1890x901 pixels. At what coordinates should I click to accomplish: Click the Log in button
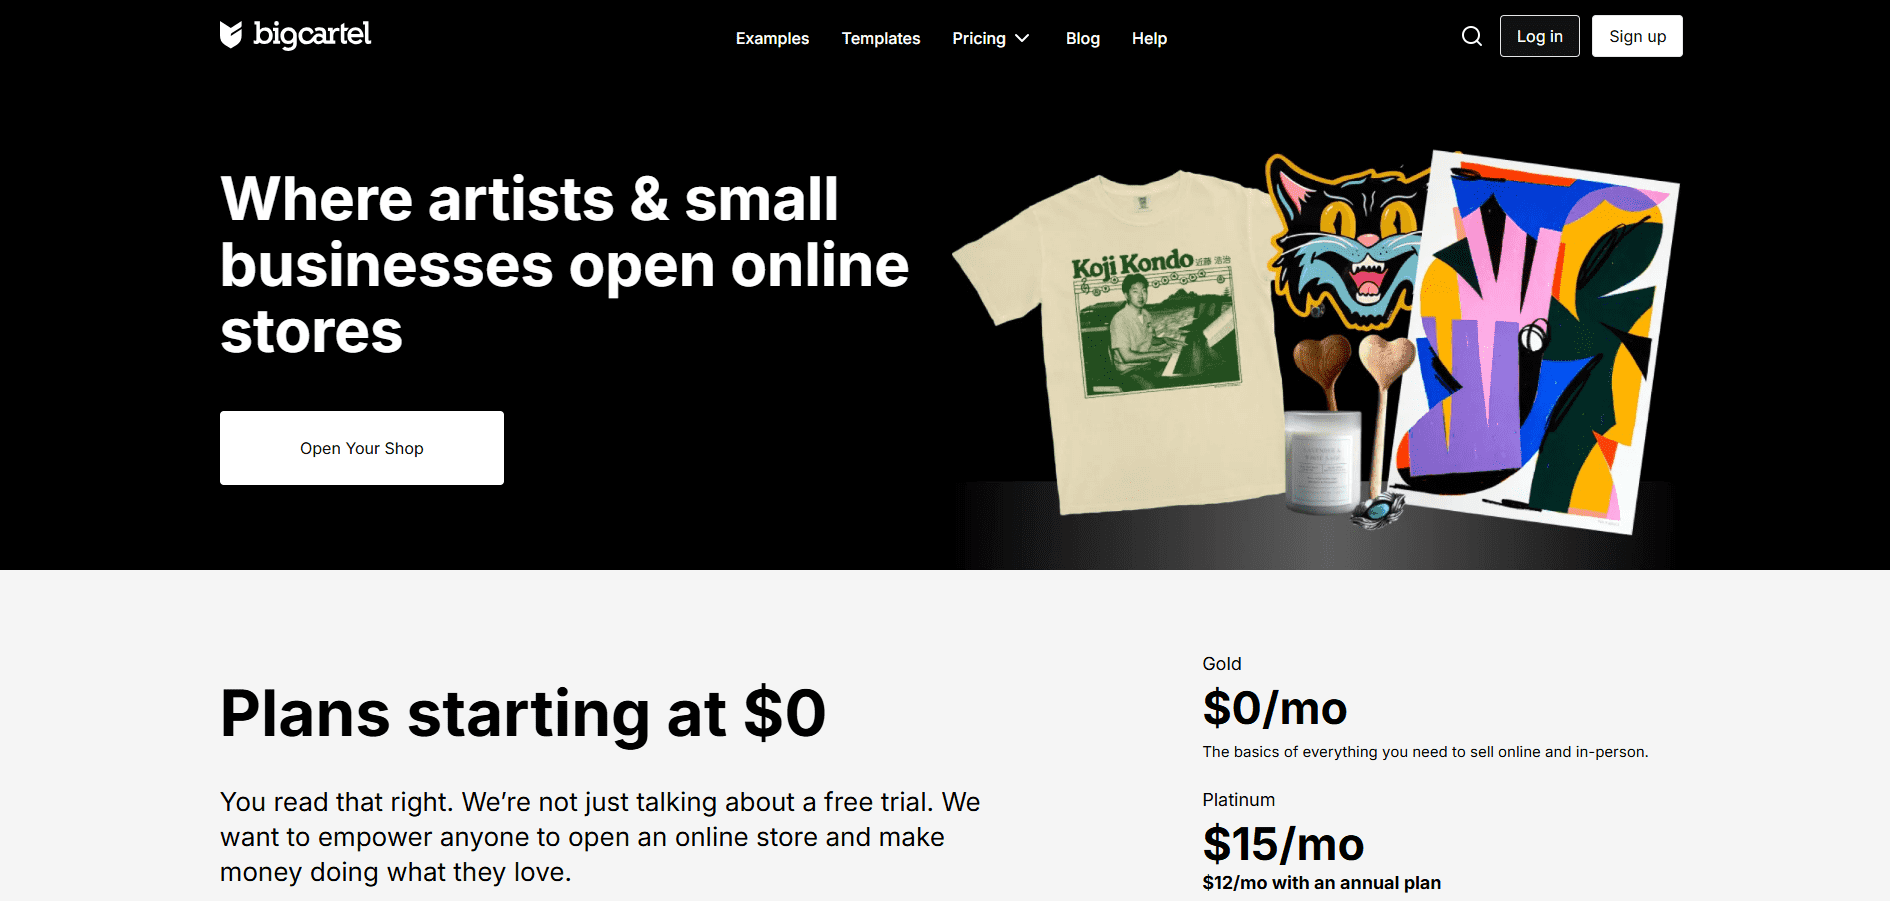(1539, 36)
